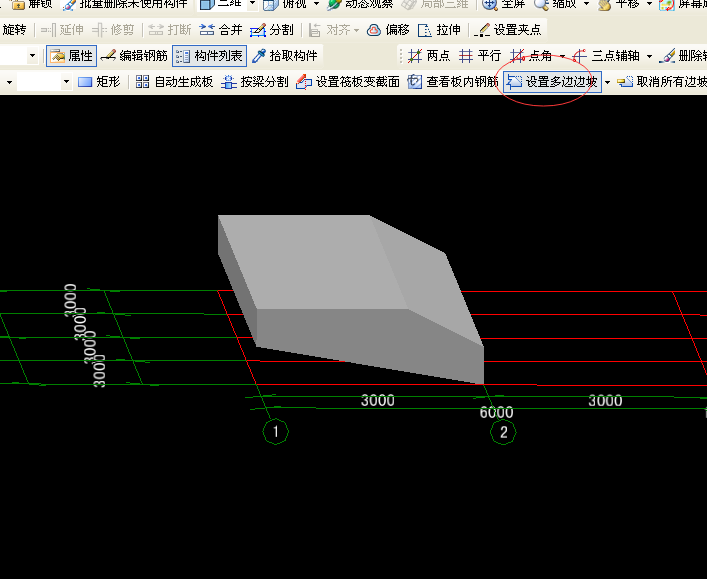The width and height of the screenshot is (707, 579).
Task: Activate 动态观察 orbit tool
Action: point(361,4)
